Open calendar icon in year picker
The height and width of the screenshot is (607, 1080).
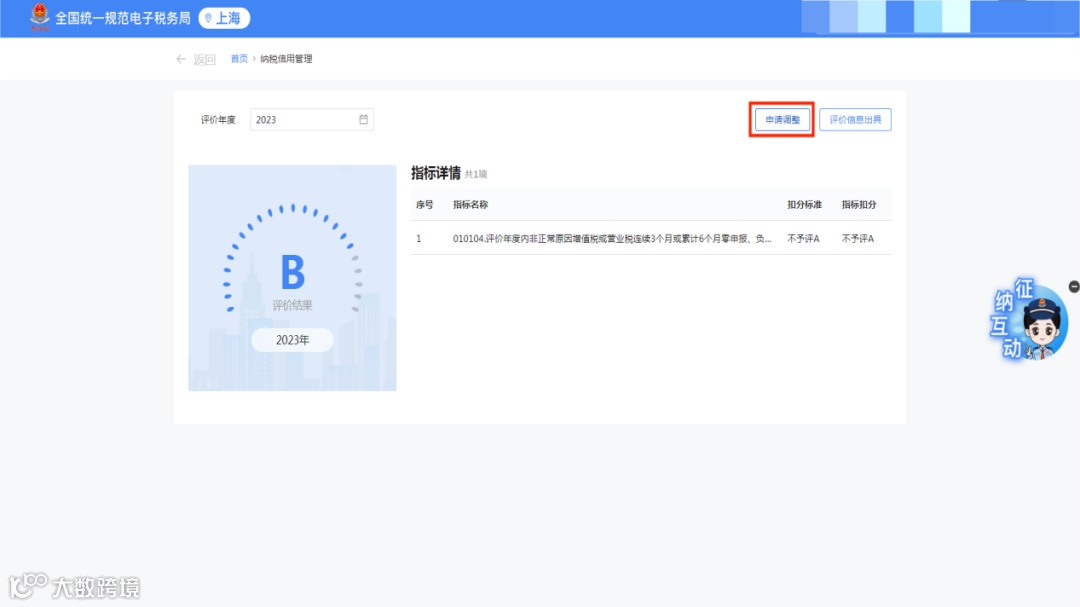pyautogui.click(x=363, y=119)
